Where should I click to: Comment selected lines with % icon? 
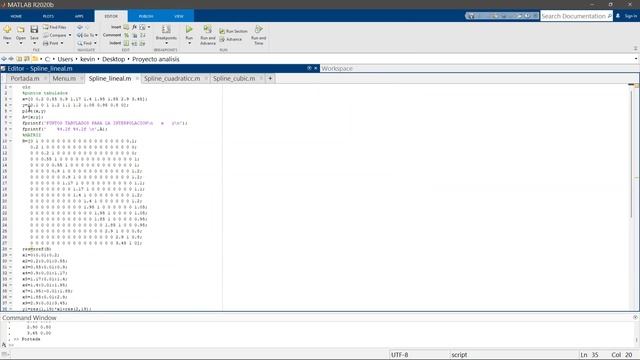tap(126, 35)
